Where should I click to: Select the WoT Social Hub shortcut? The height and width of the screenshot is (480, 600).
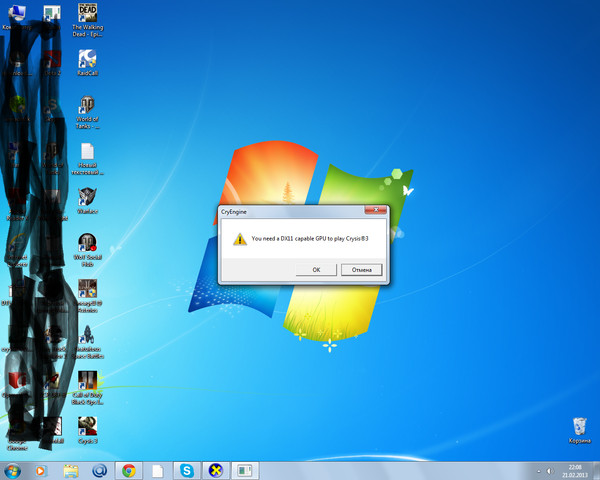pyautogui.click(x=88, y=250)
